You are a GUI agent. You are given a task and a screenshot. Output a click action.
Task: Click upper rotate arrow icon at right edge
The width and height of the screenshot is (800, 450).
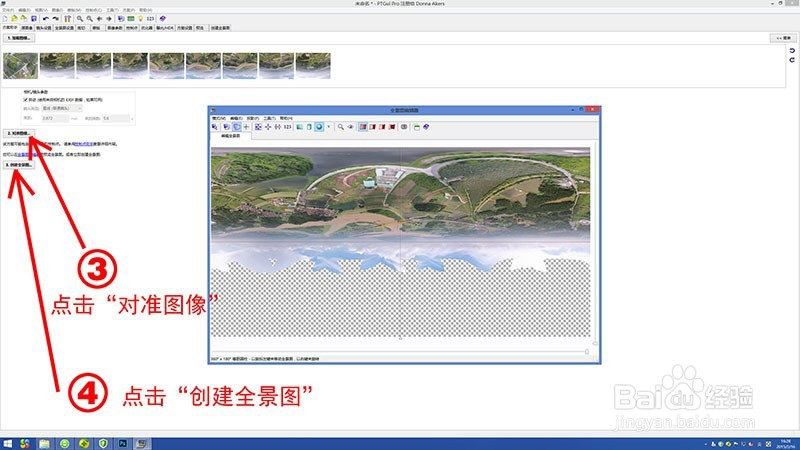(792, 51)
